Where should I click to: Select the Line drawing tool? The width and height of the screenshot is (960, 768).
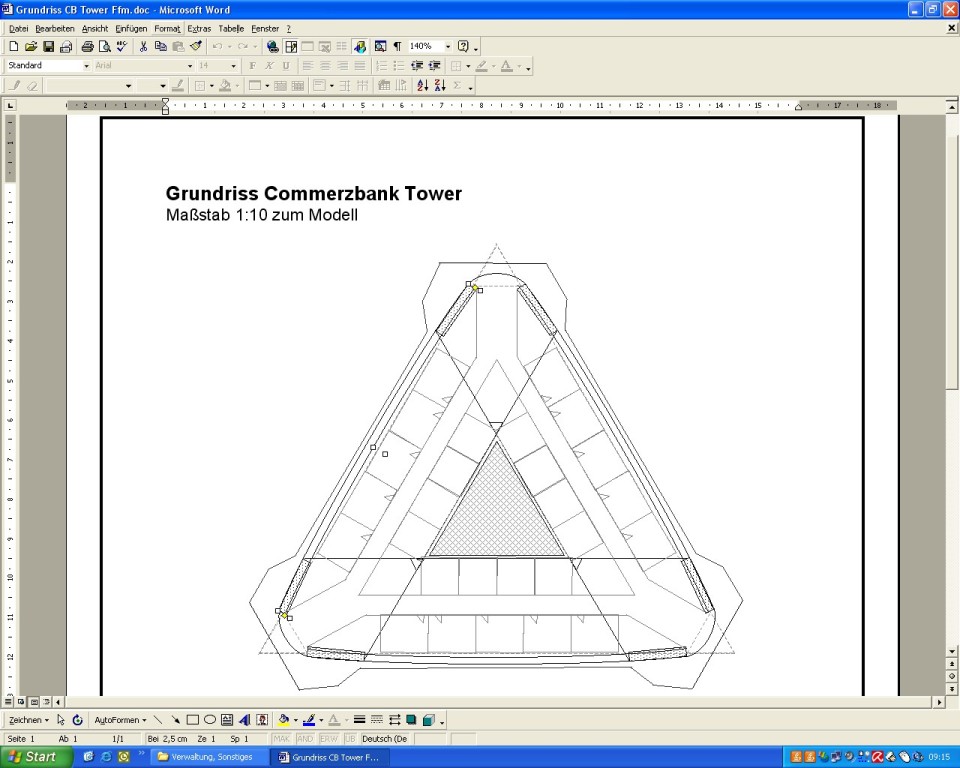(158, 720)
